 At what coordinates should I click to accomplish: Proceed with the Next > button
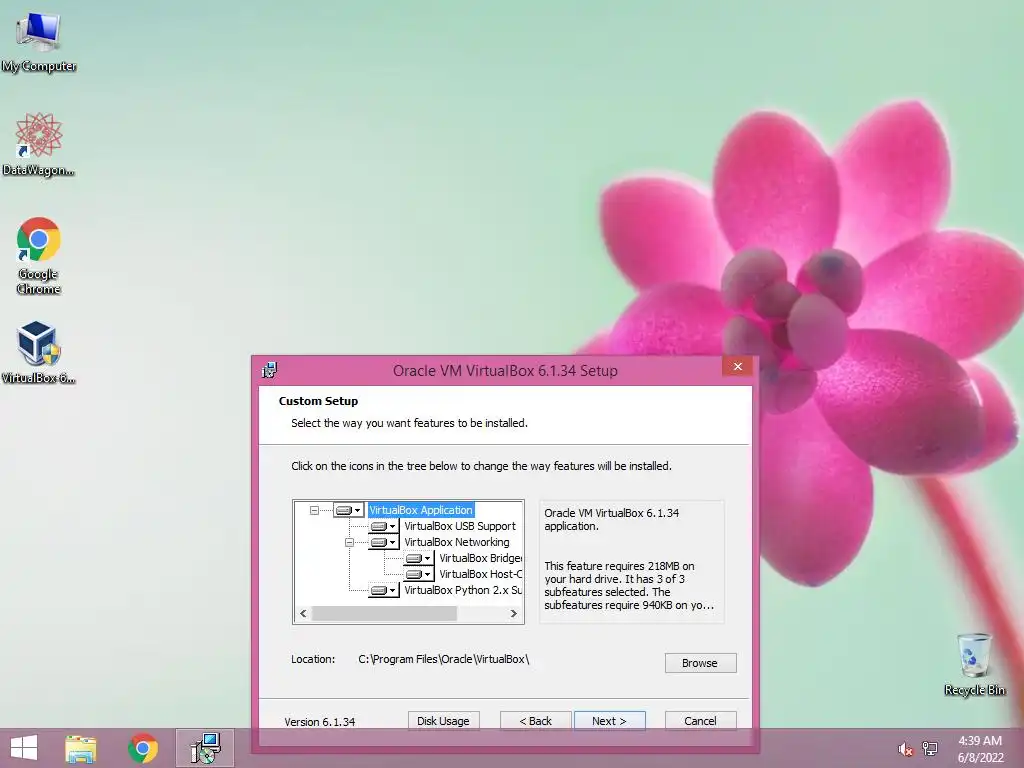coord(609,721)
